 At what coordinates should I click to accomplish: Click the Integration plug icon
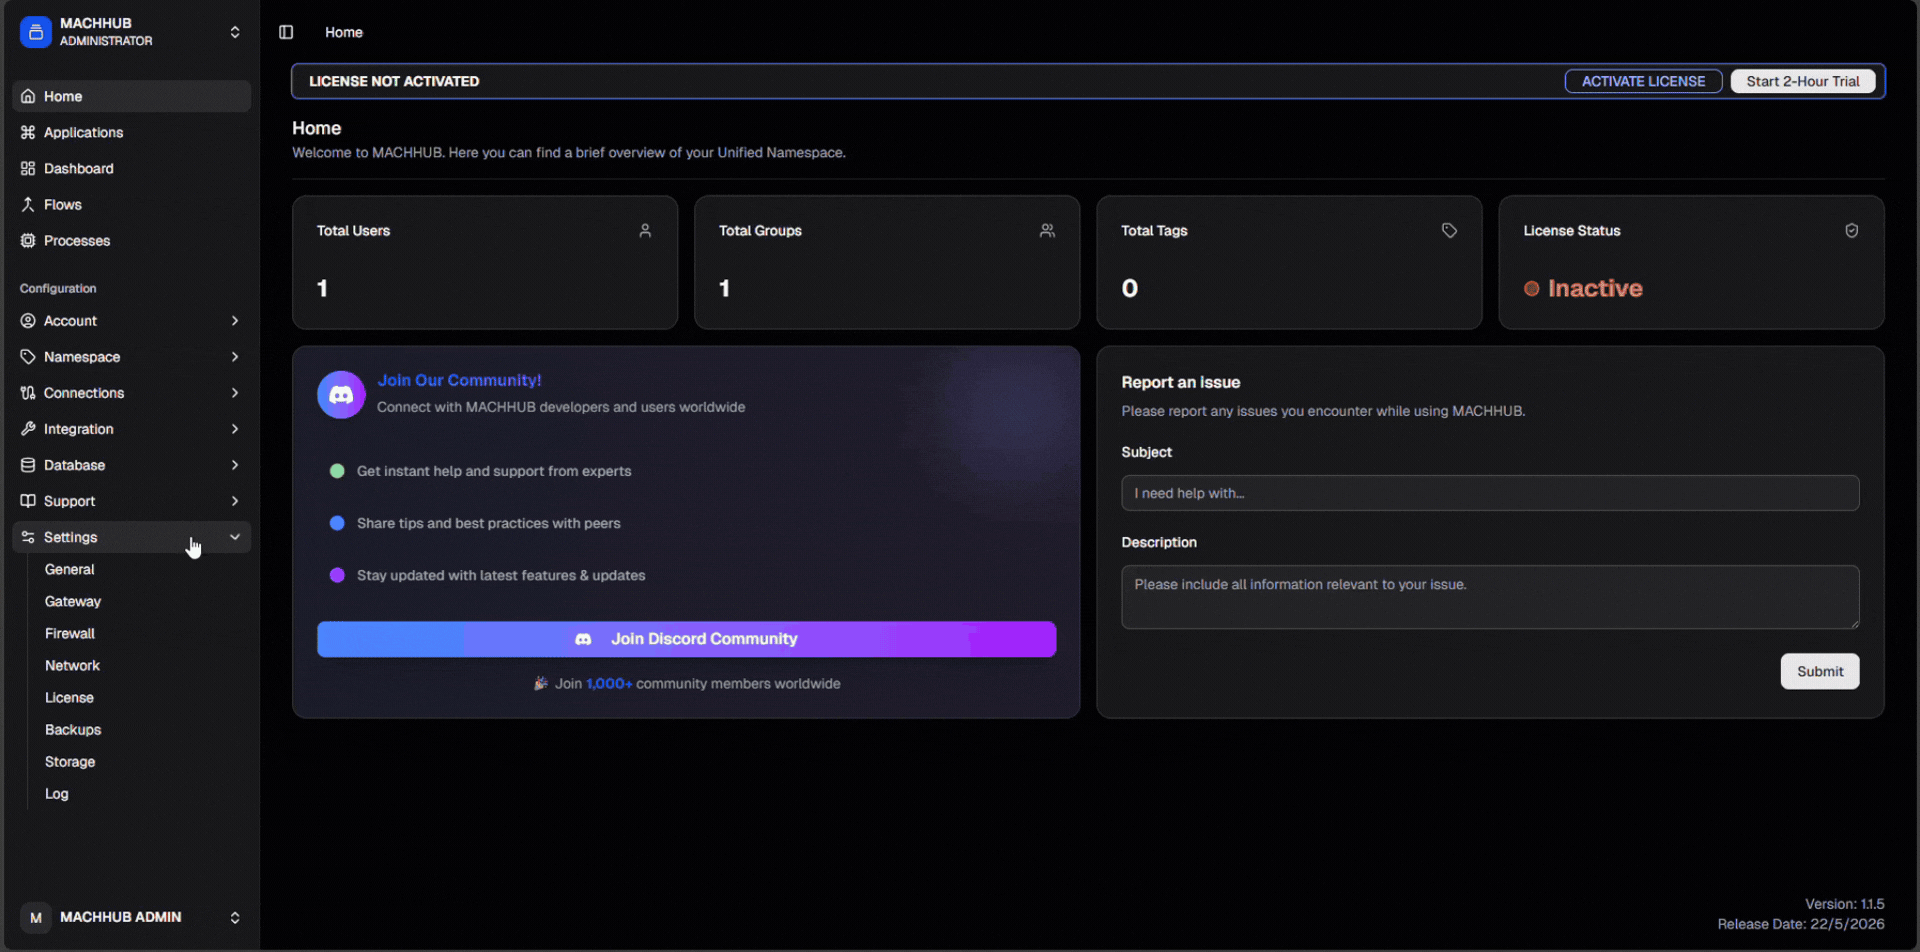tap(28, 428)
